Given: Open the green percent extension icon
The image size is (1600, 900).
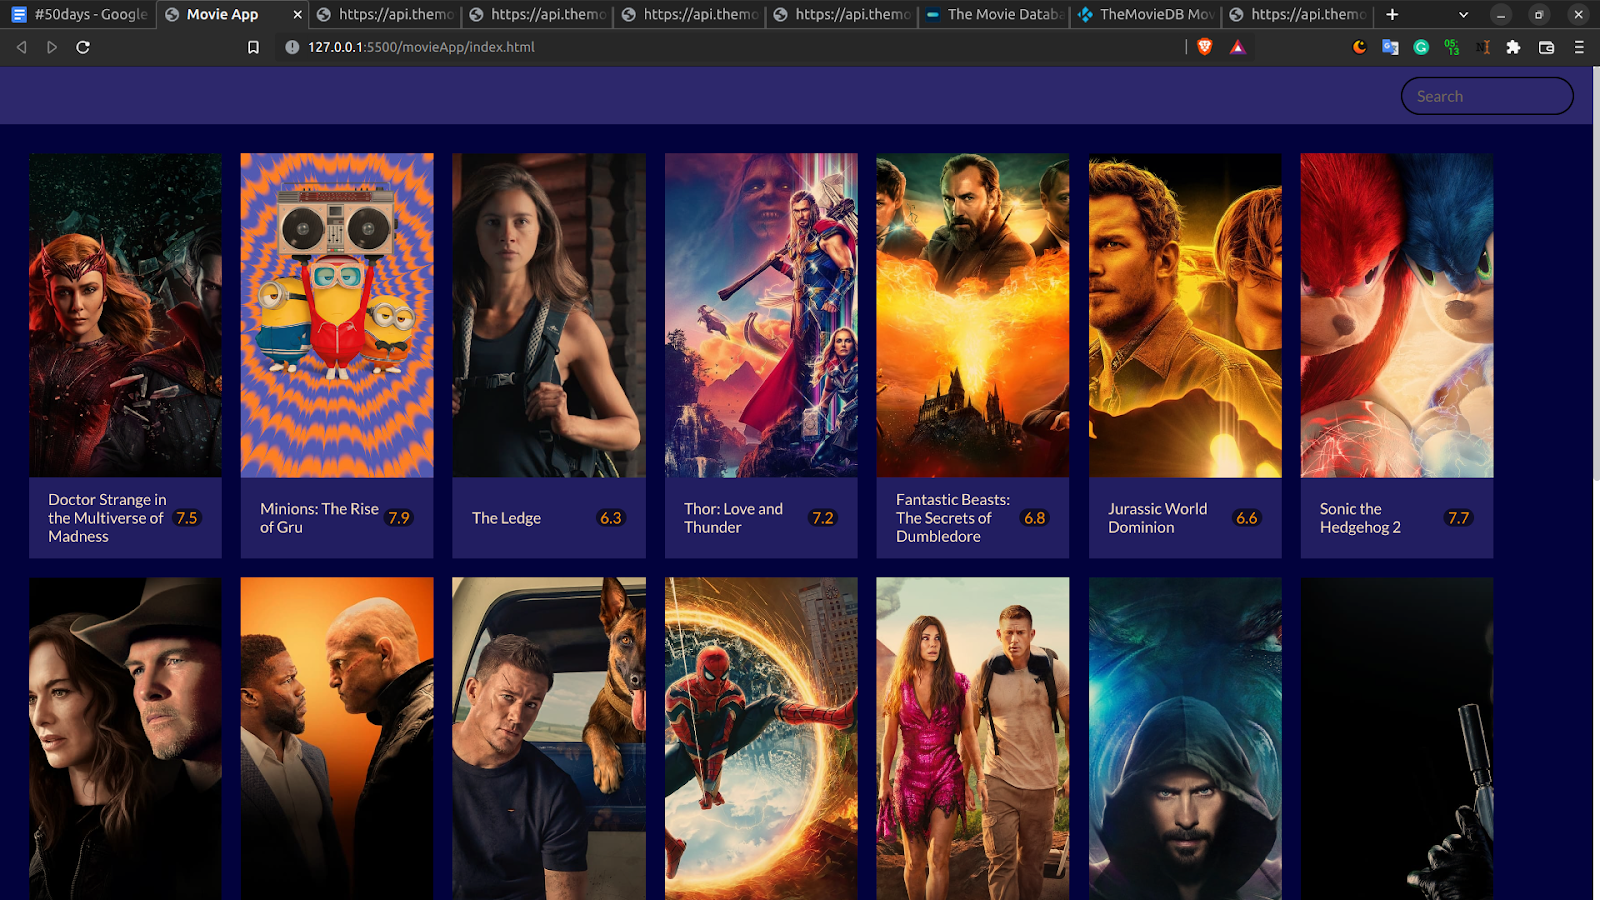Looking at the screenshot, I should [1452, 47].
